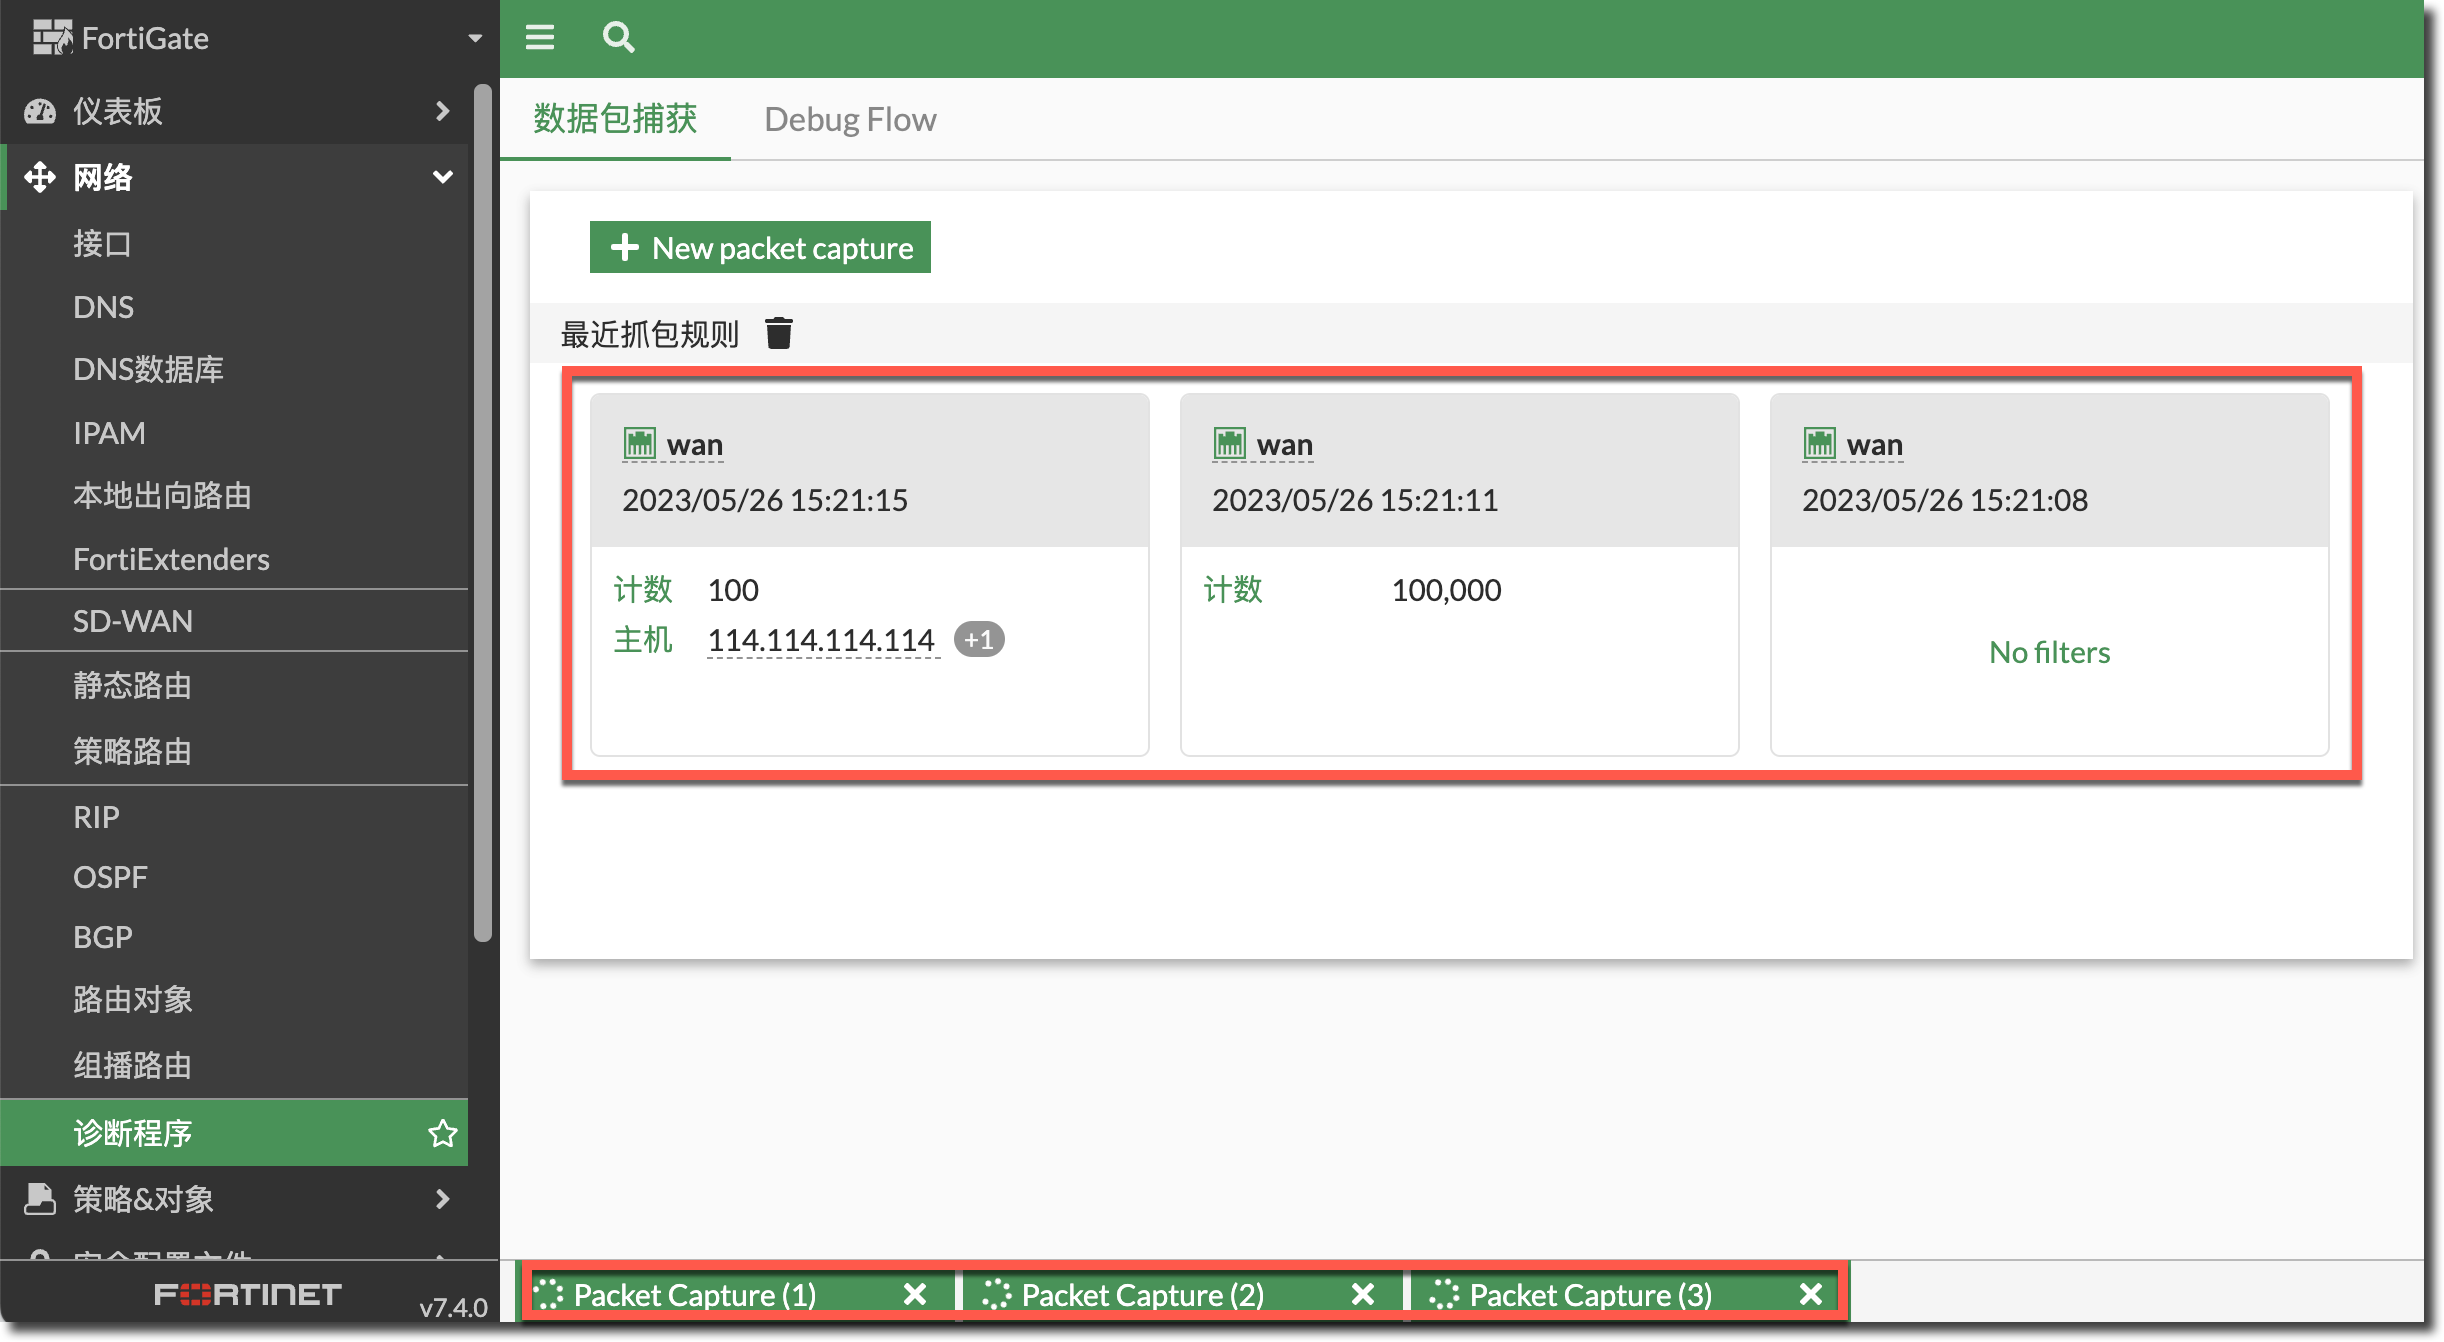The image size is (2444, 1342).
Task: Open the FortiGate device dropdown
Action: click(475, 38)
